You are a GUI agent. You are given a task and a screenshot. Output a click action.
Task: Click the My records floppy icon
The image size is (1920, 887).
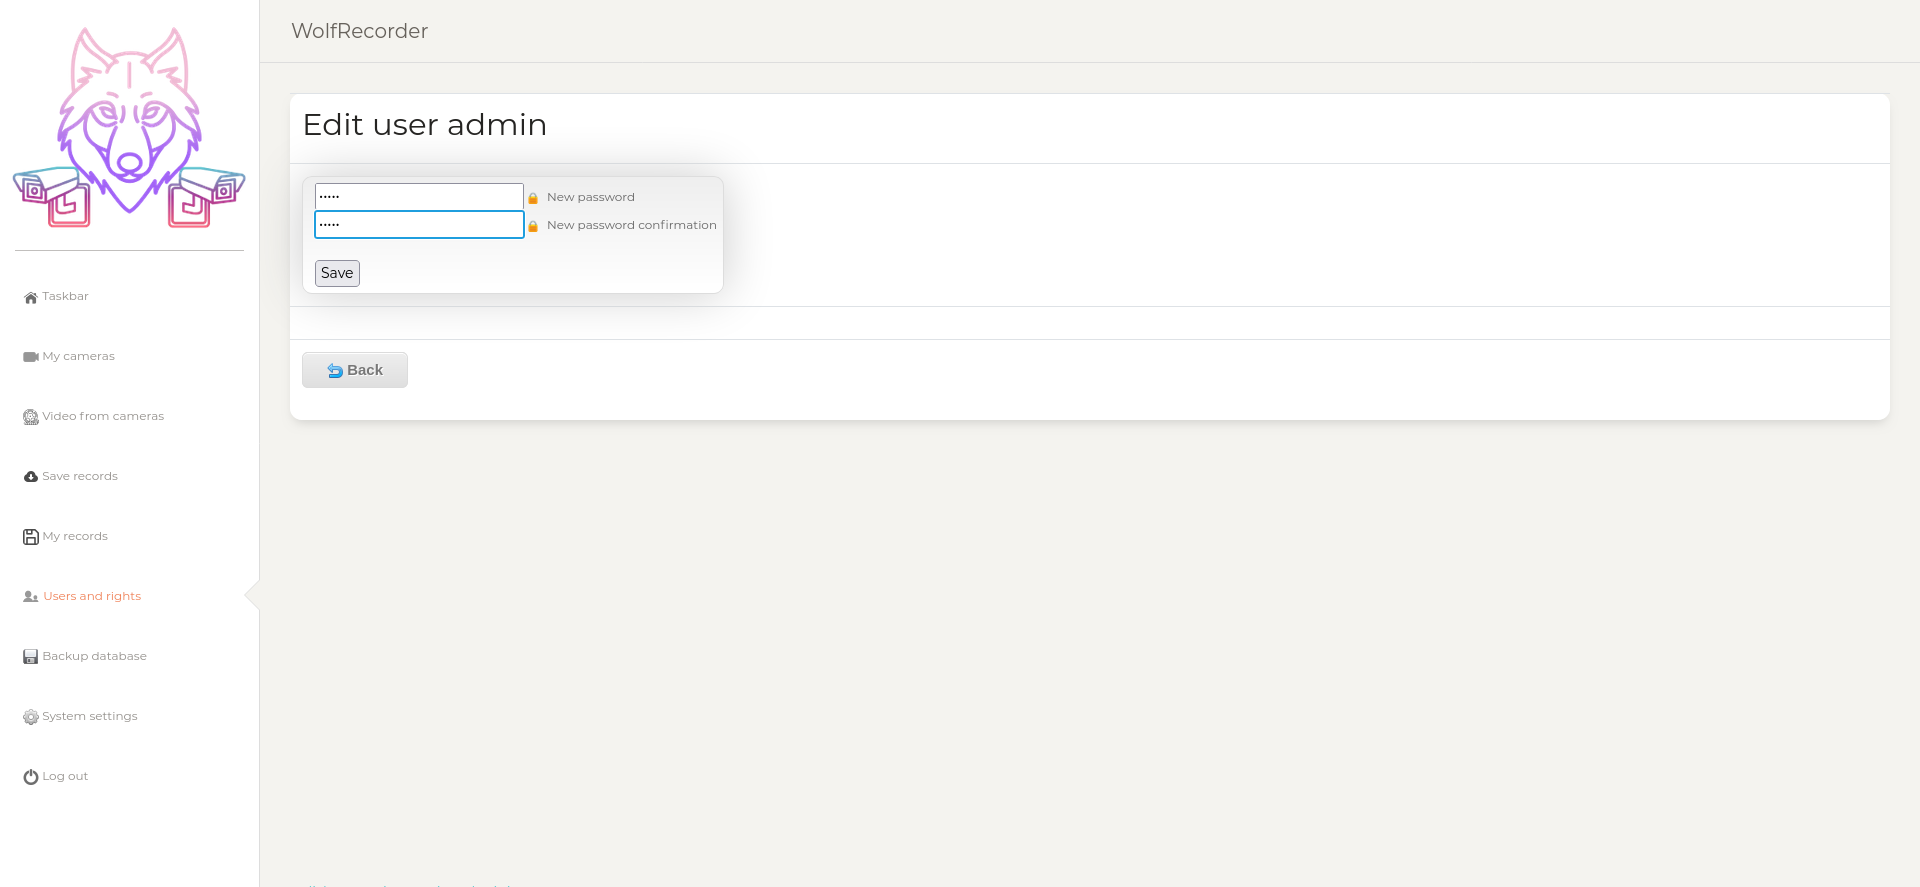click(31, 537)
